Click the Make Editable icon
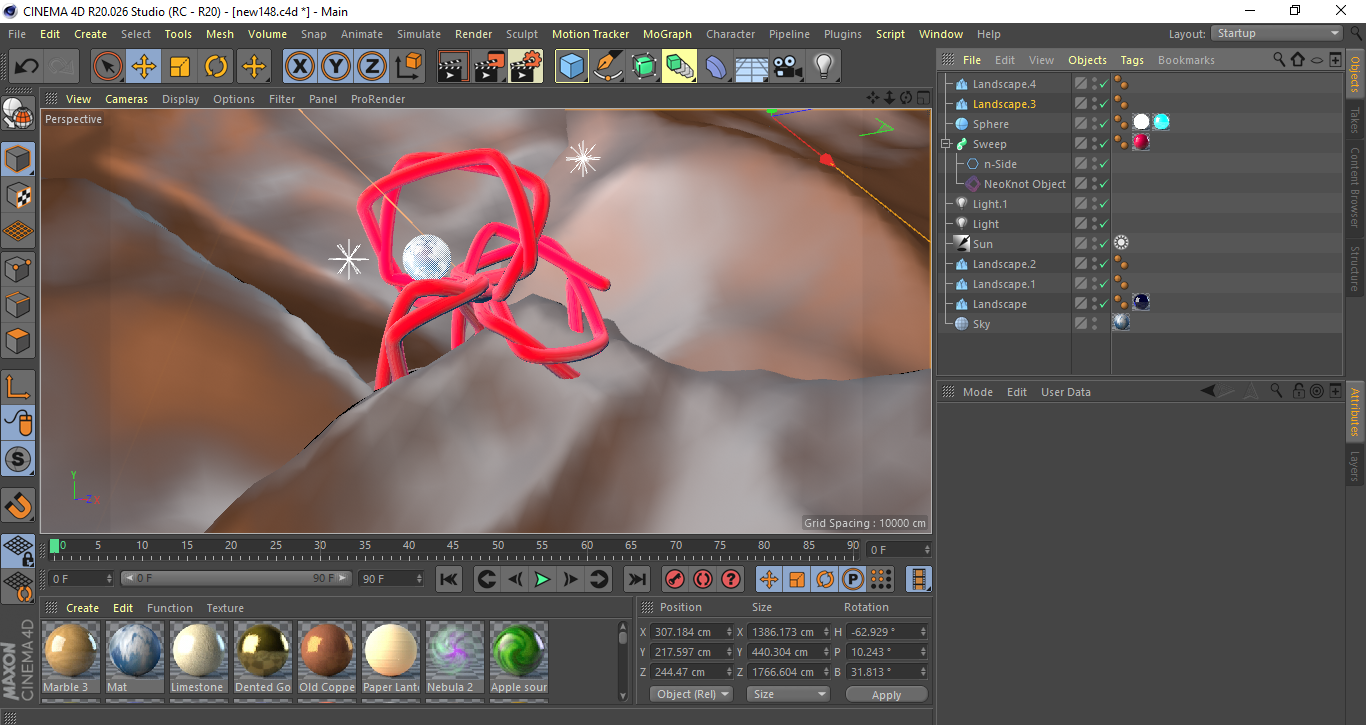Image resolution: width=1366 pixels, height=725 pixels. pyautogui.click(x=19, y=115)
